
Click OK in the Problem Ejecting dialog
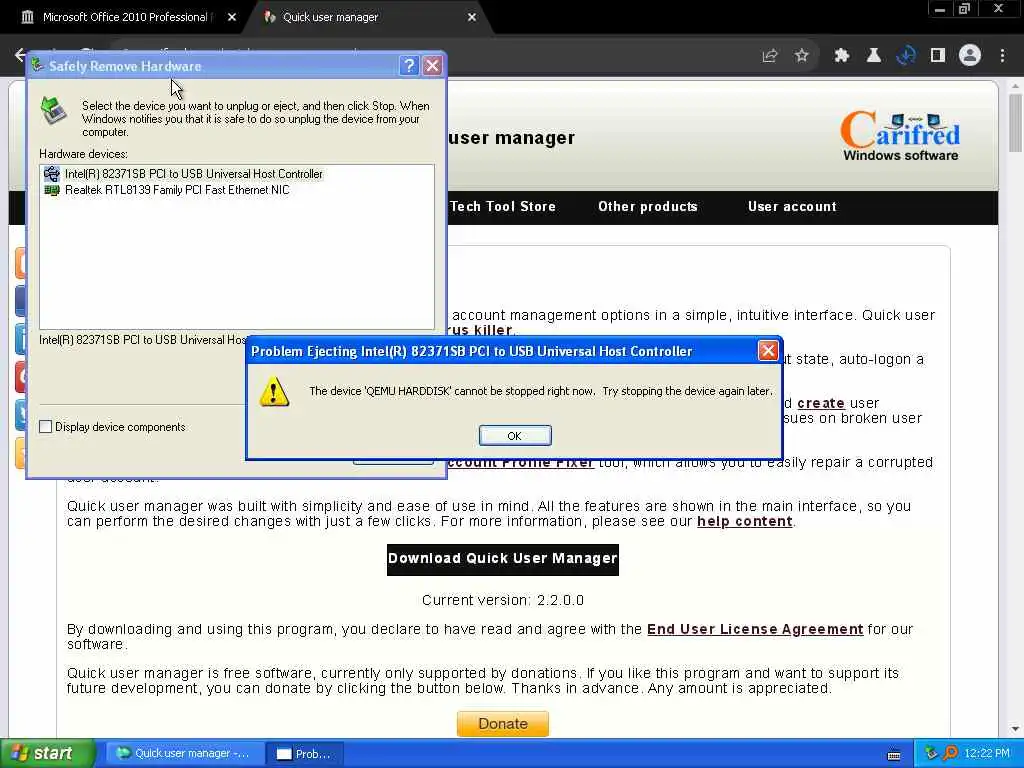point(515,436)
